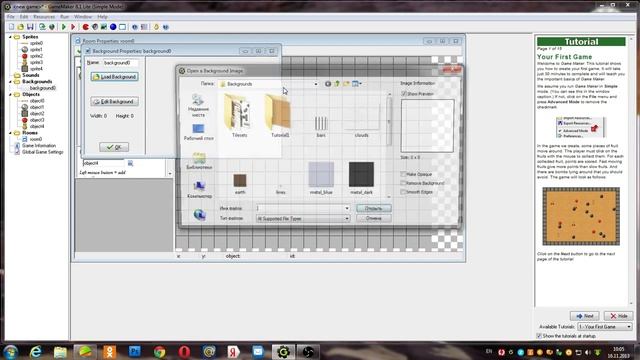Toggle the Show Preview checkbox
The height and width of the screenshot is (360, 640).
[404, 94]
